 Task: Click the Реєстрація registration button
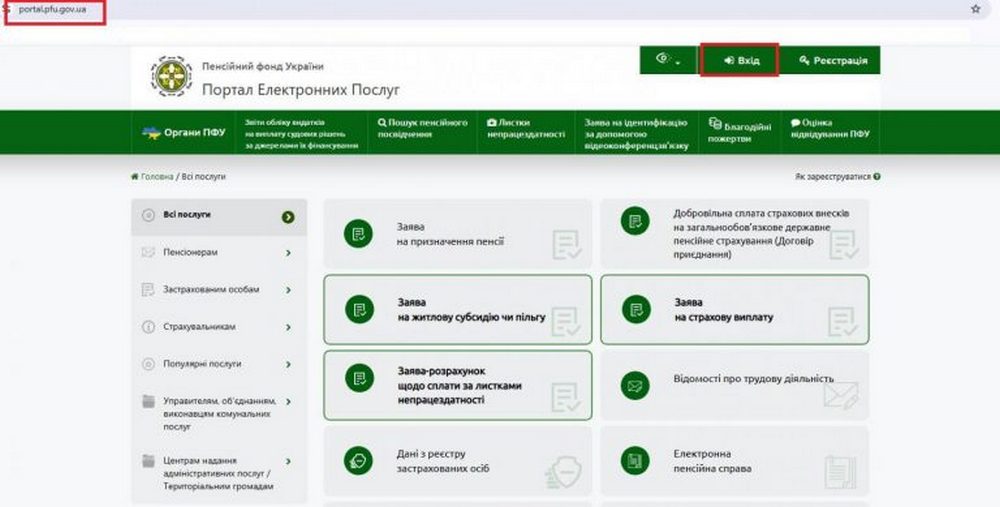tap(832, 61)
